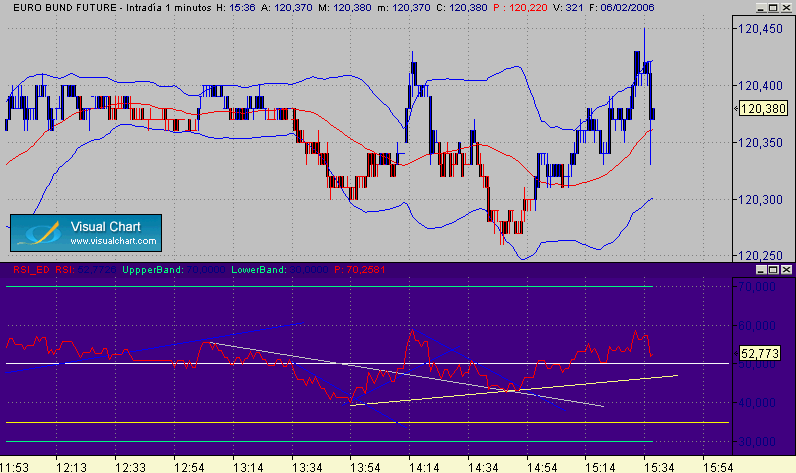This screenshot has height=473, width=796.
Task: Click the highlighted 120,380 current price tag
Action: [x=763, y=108]
